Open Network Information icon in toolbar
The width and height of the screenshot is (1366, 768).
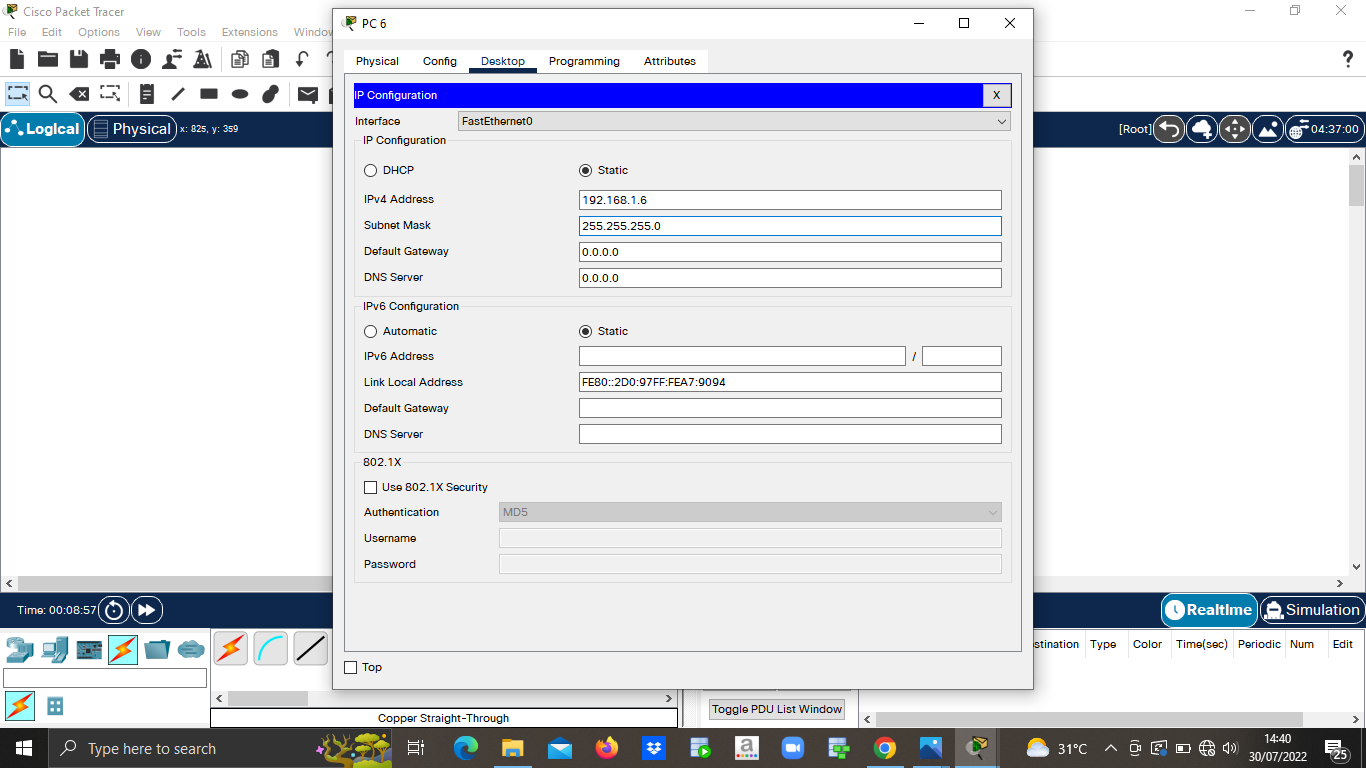[x=141, y=59]
